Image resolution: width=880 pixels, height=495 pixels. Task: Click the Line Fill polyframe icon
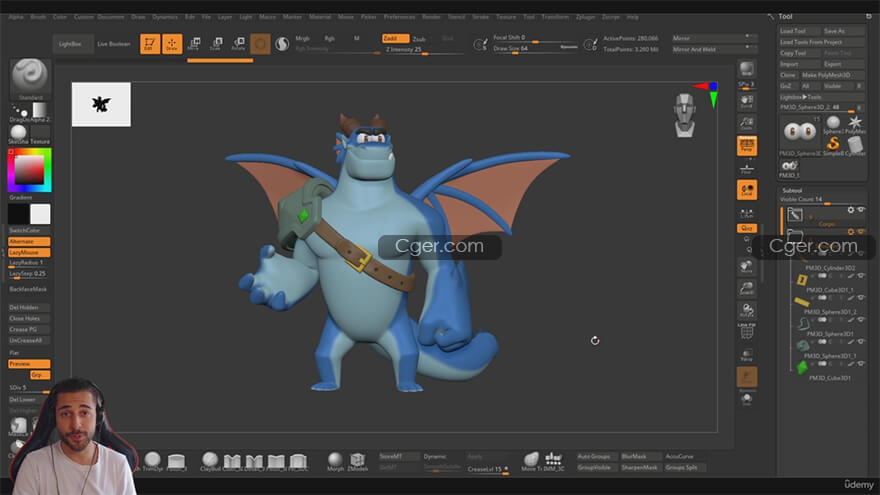coord(746,332)
